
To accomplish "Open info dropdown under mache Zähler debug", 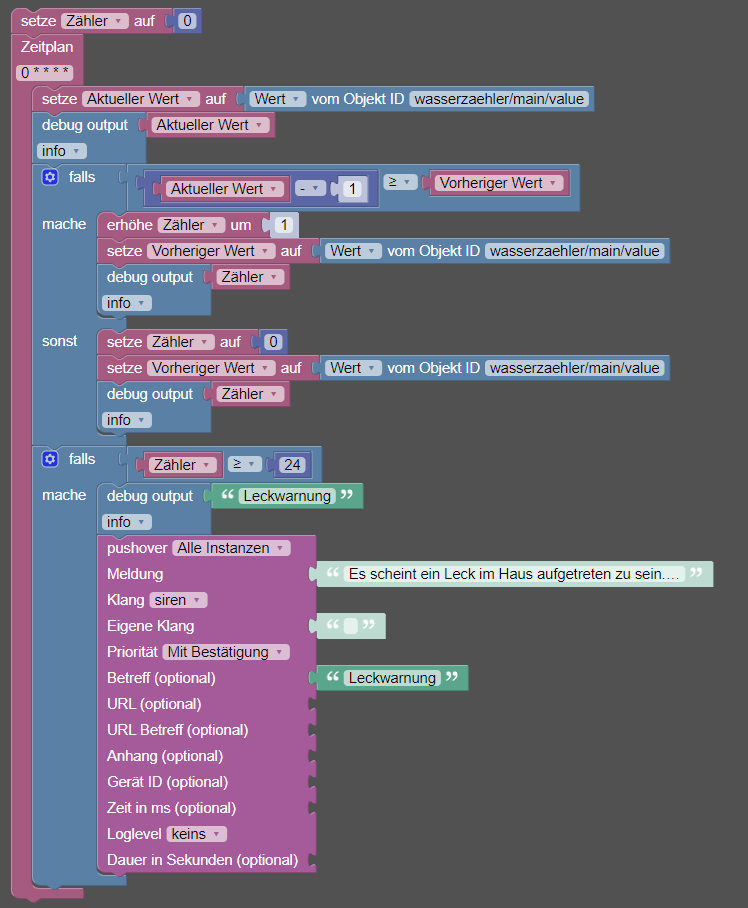I will pos(126,303).
